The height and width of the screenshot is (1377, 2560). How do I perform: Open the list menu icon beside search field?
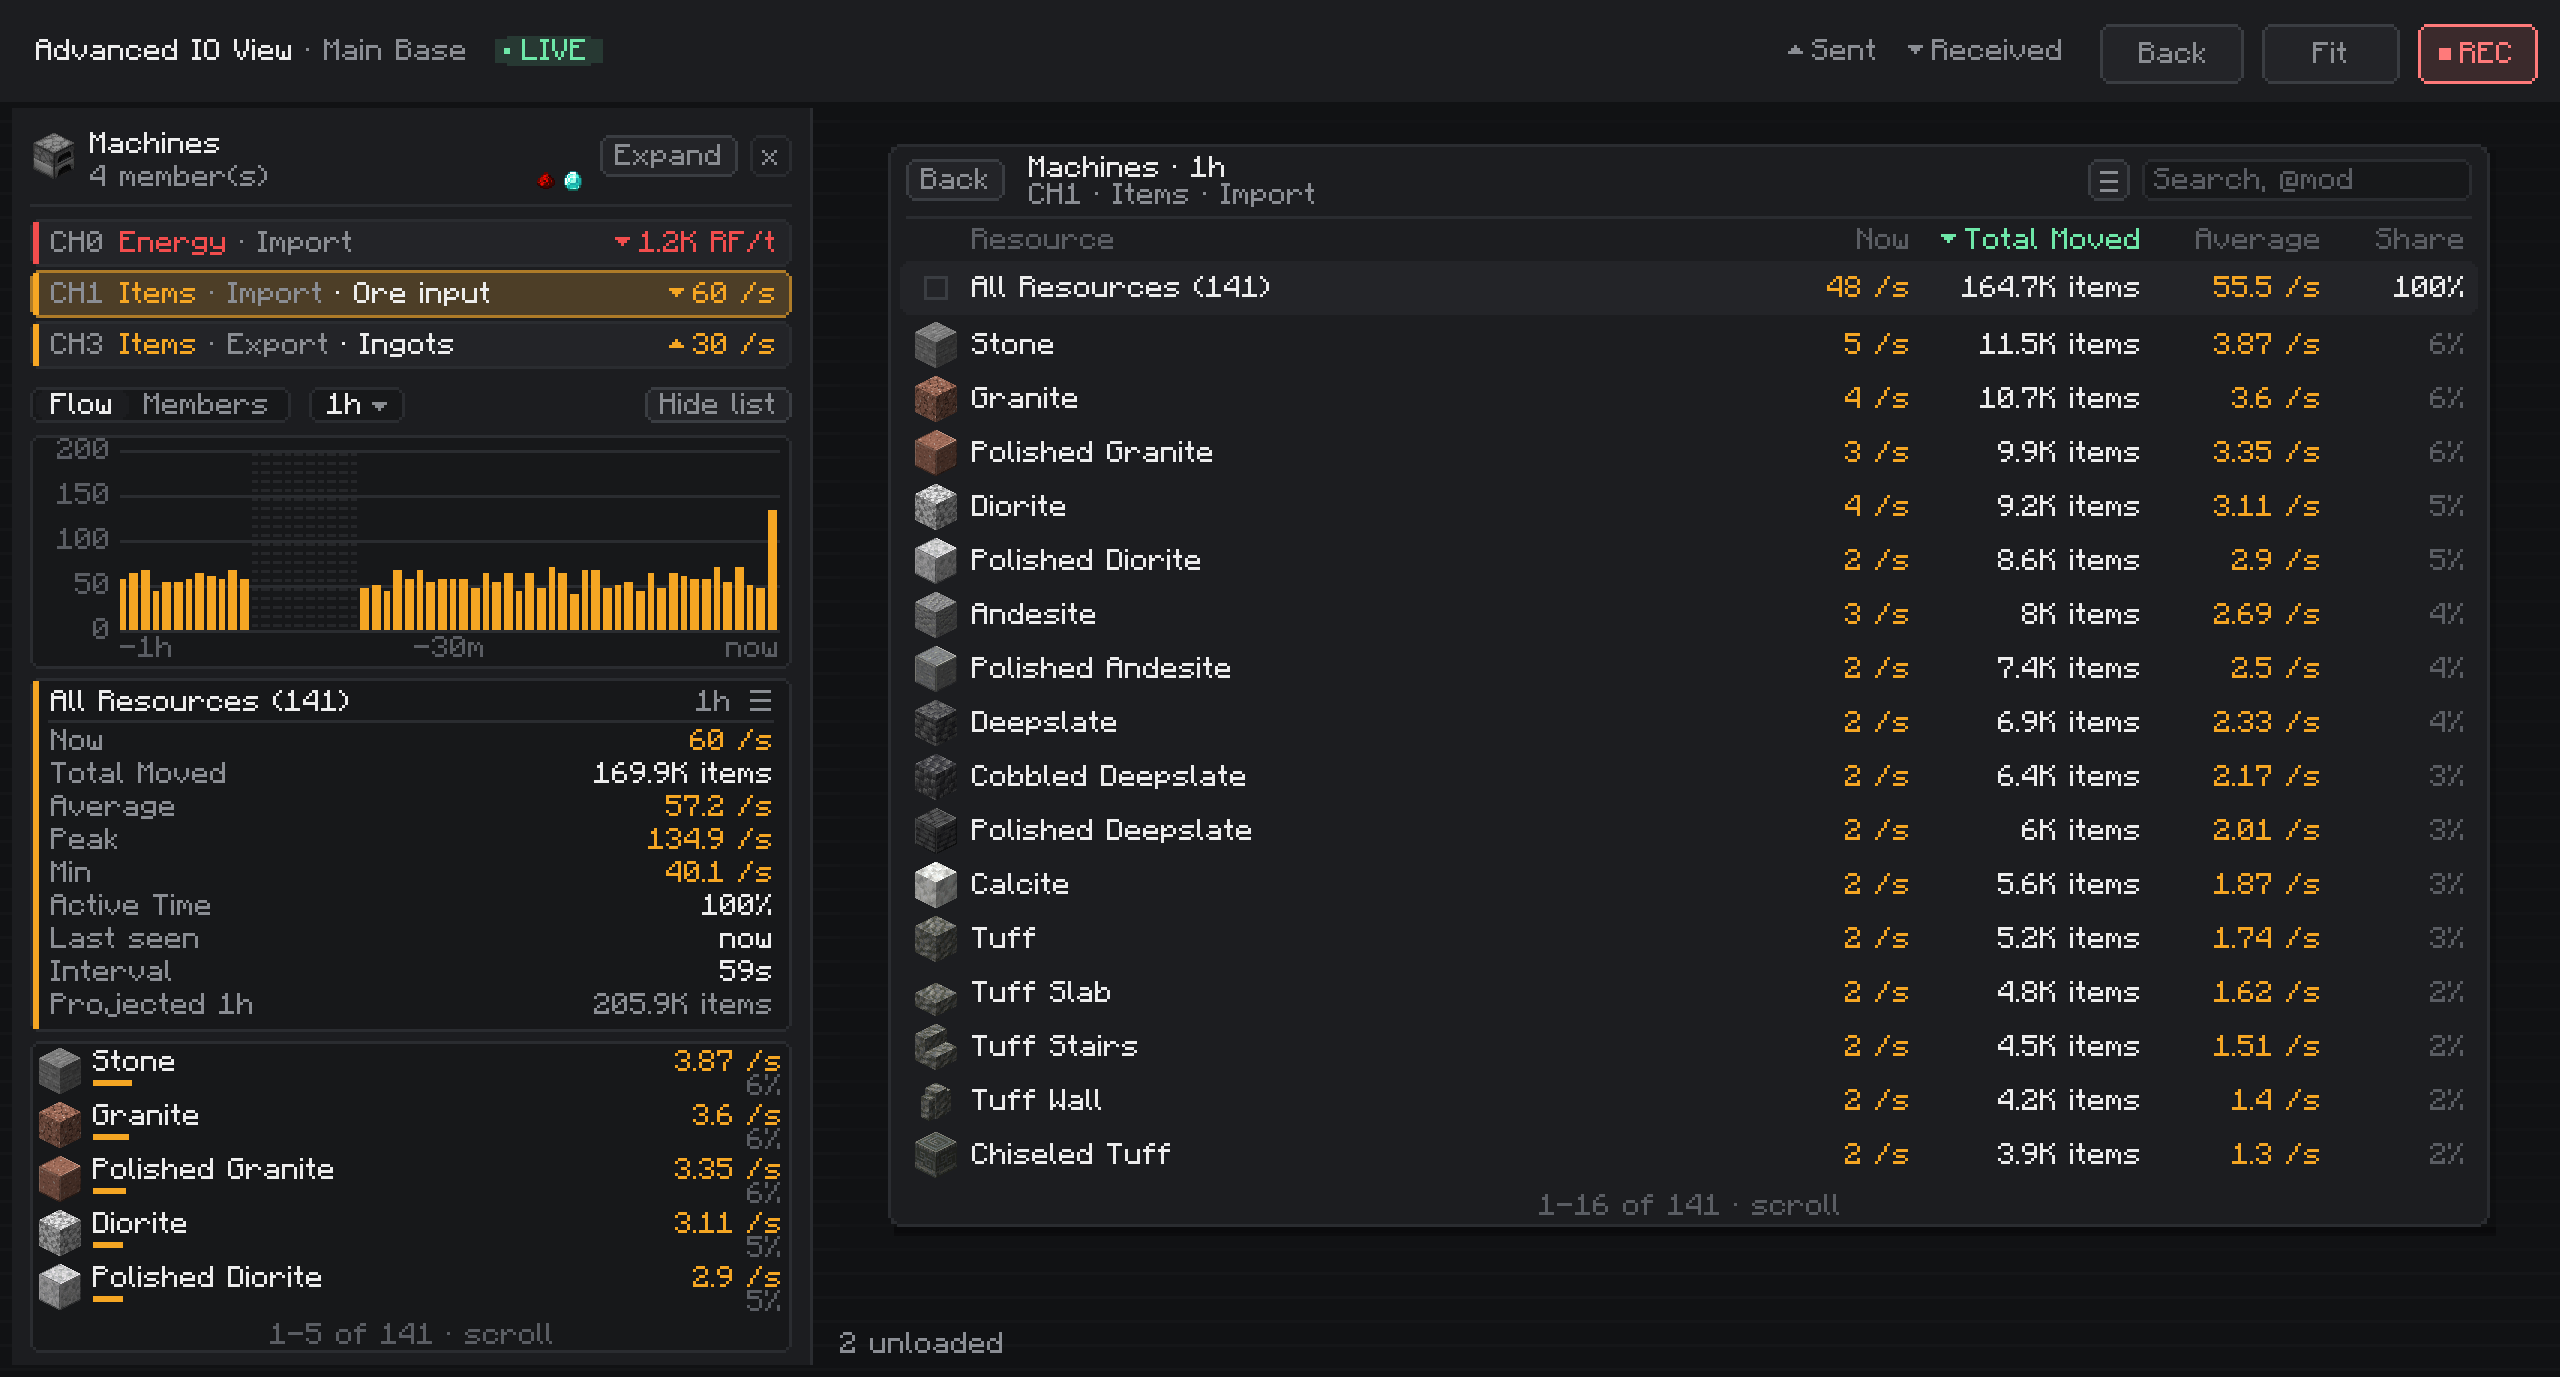pos(2108,181)
